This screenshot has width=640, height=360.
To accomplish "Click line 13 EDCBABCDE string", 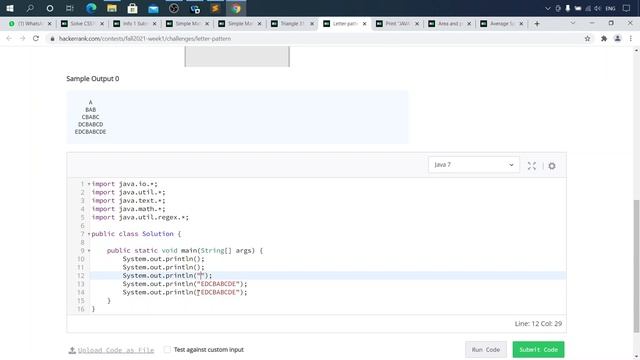I will pyautogui.click(x=218, y=284).
